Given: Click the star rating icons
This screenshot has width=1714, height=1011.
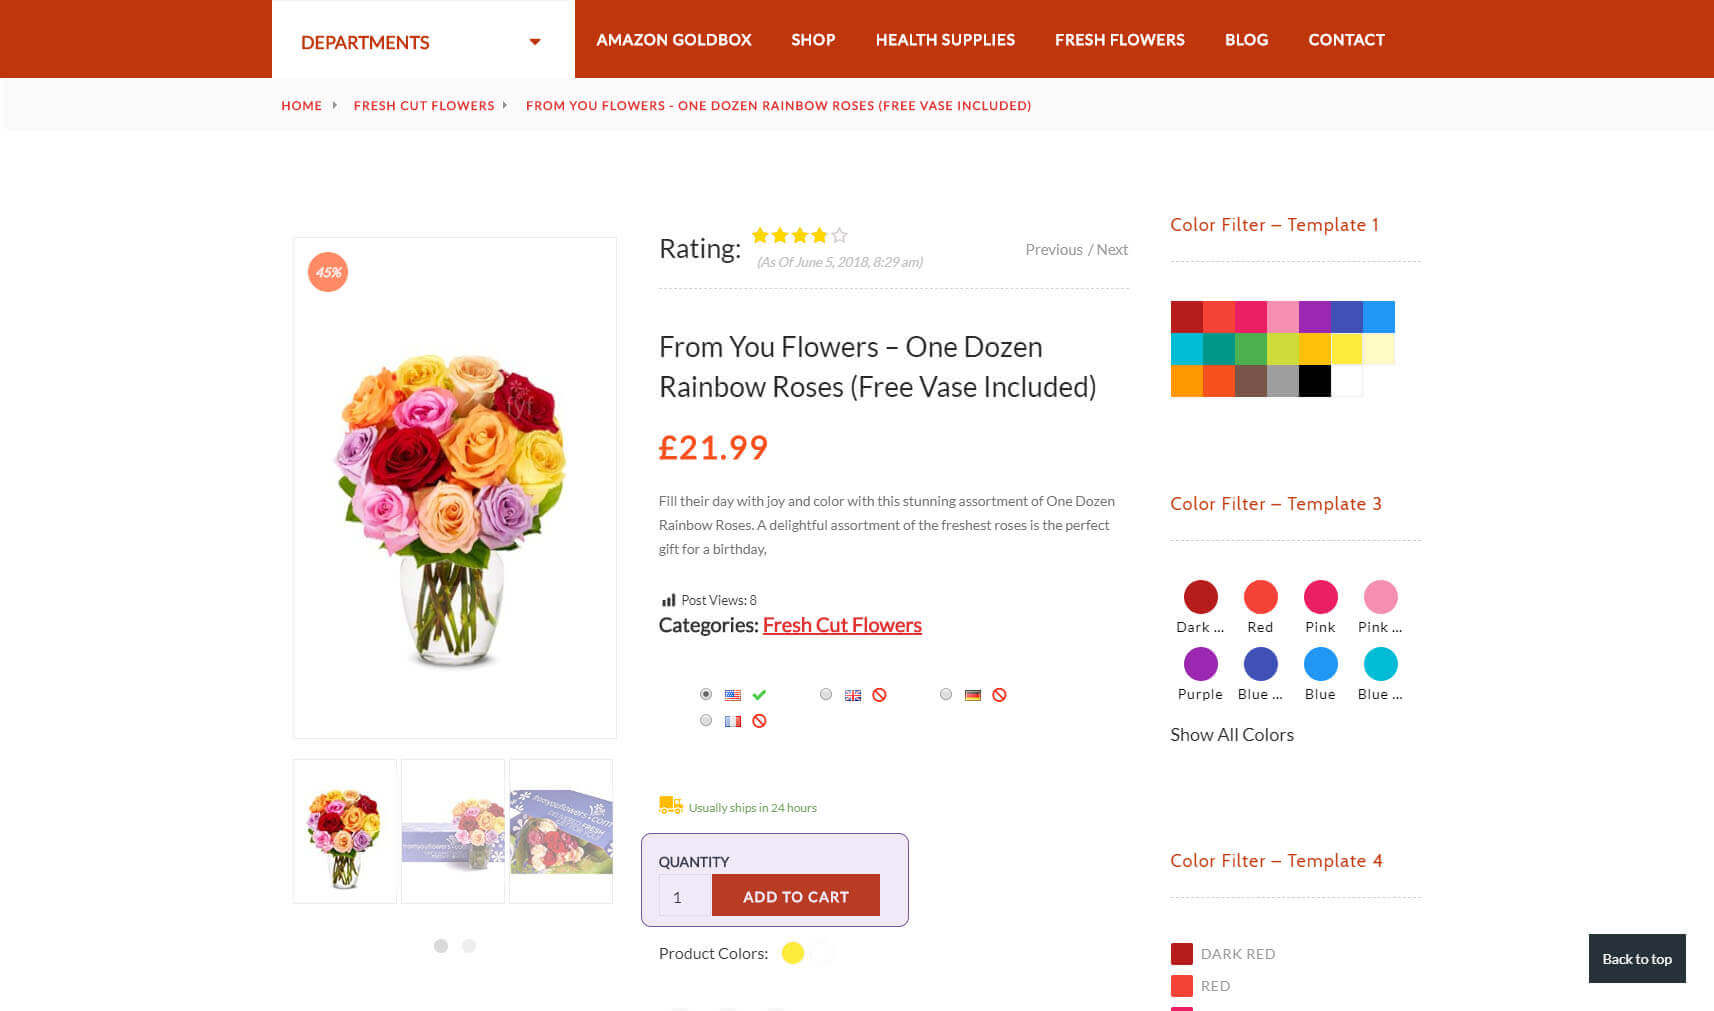Looking at the screenshot, I should pyautogui.click(x=799, y=236).
